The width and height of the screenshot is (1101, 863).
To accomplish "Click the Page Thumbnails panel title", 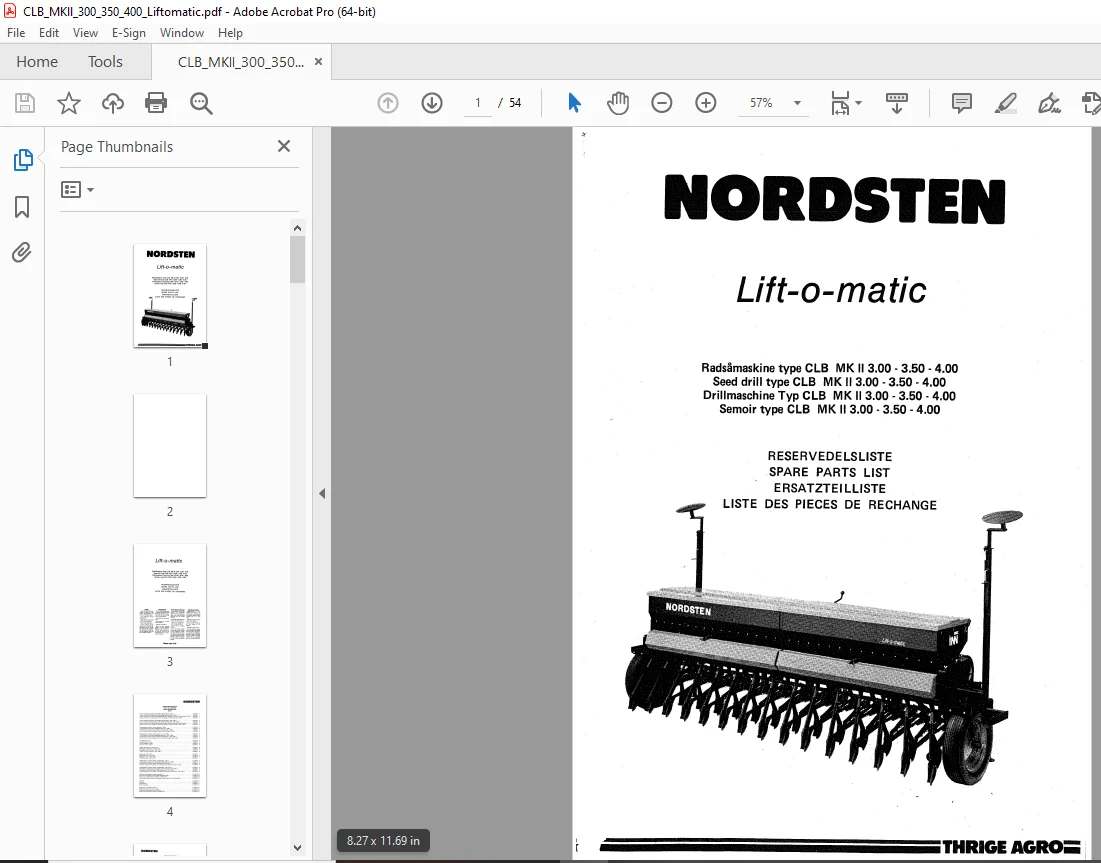I will [117, 147].
